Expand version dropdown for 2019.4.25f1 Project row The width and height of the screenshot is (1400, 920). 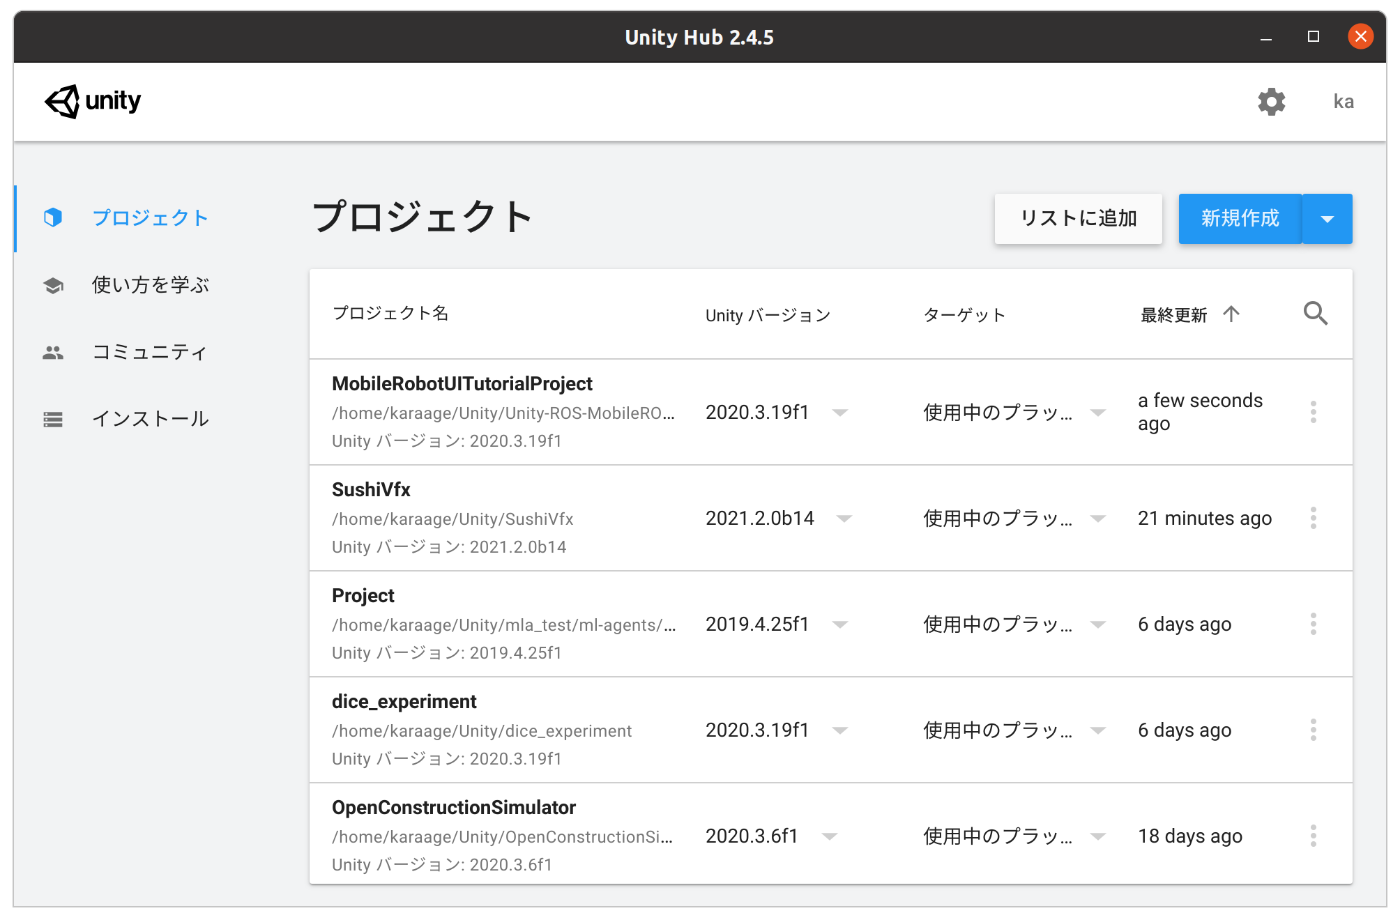840,624
